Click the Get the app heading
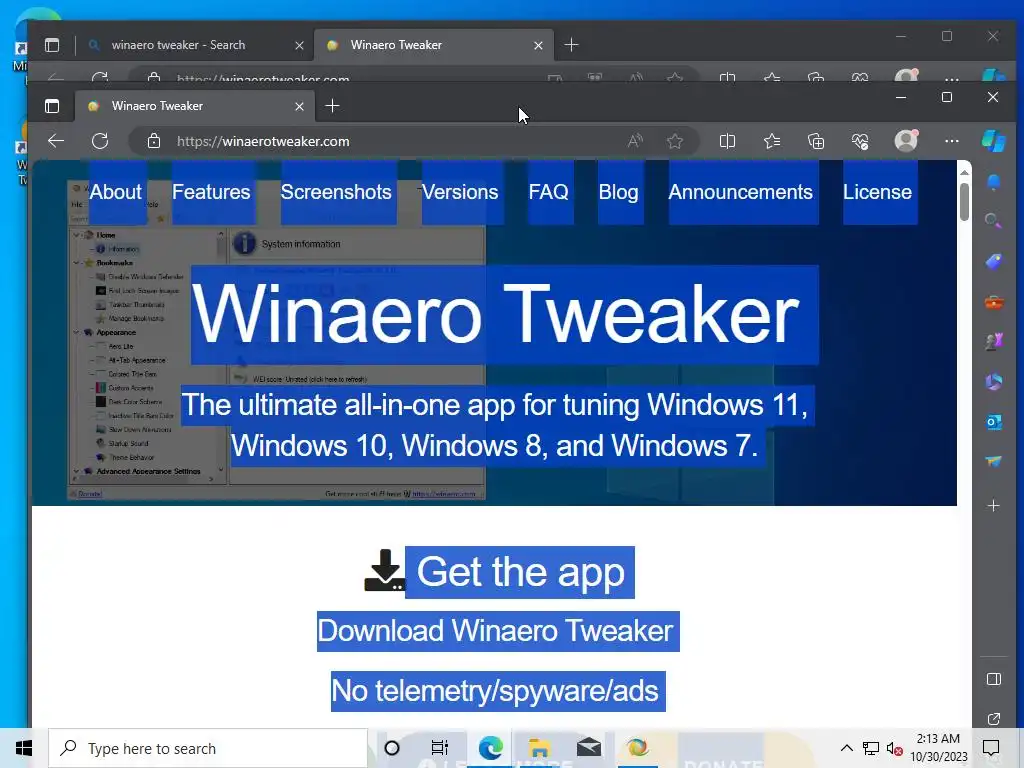Viewport: 1024px width, 768px height. tap(520, 572)
